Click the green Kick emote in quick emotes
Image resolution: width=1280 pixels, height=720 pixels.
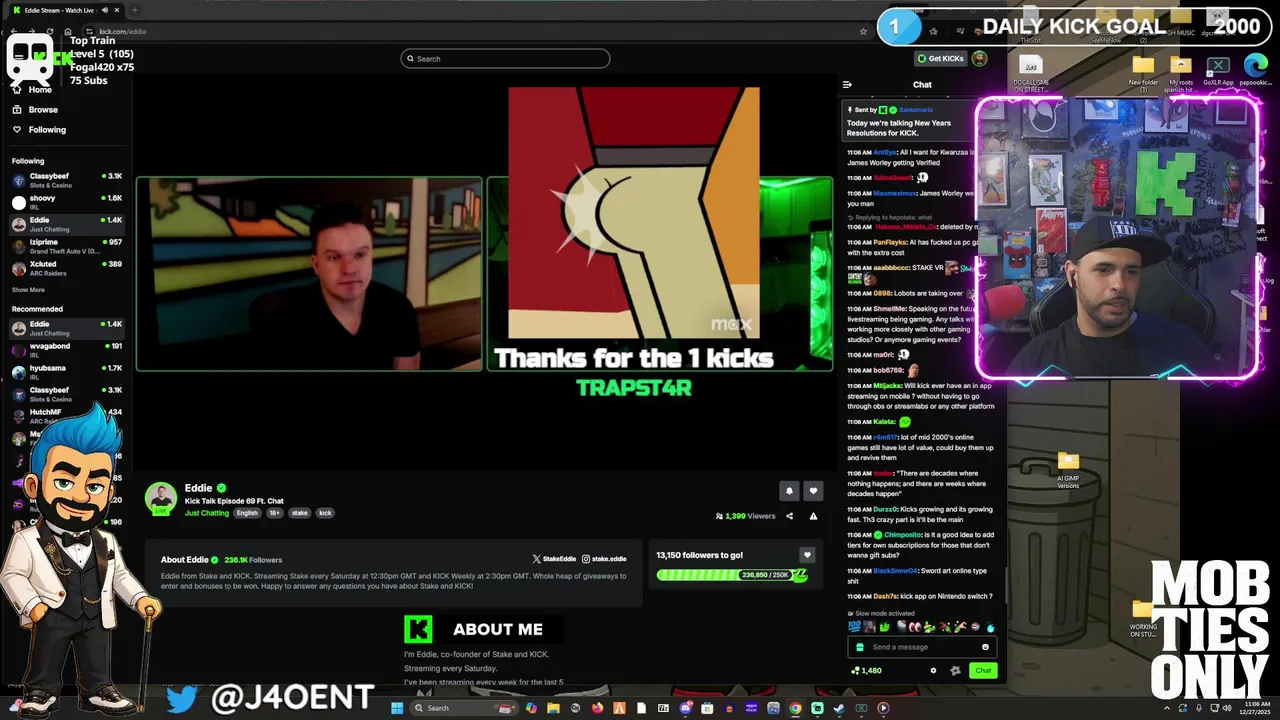click(884, 627)
